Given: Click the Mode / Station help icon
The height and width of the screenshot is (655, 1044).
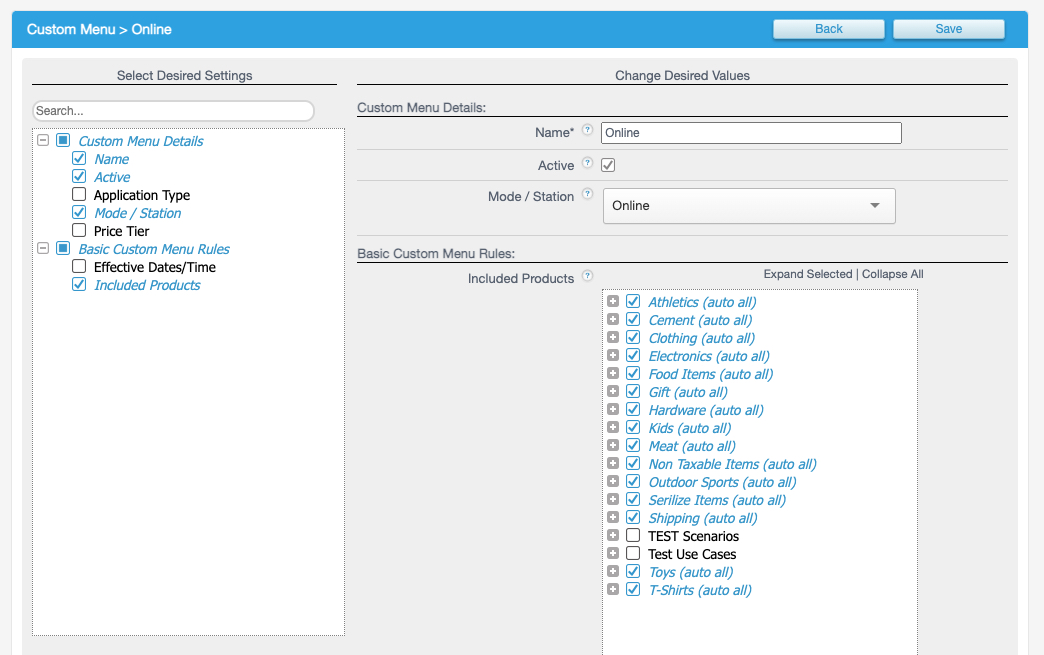Looking at the screenshot, I should [x=587, y=194].
